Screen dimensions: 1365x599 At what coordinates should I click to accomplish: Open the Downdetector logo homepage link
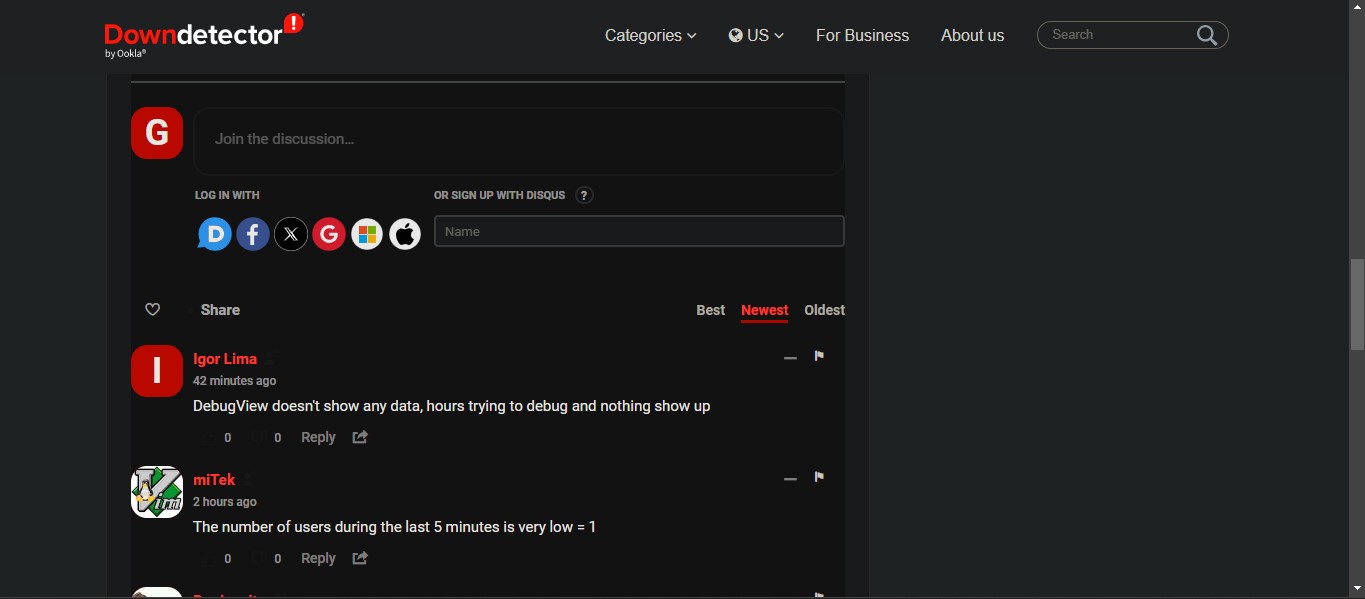pos(204,35)
